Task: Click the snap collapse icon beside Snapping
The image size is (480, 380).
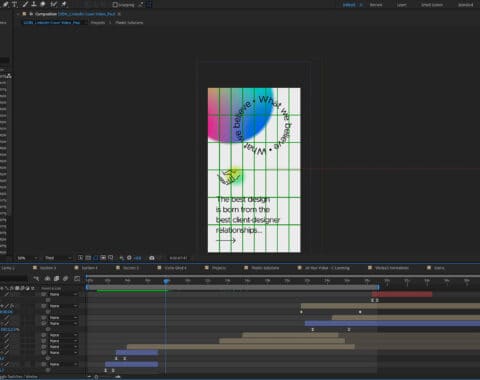Action: point(141,5)
